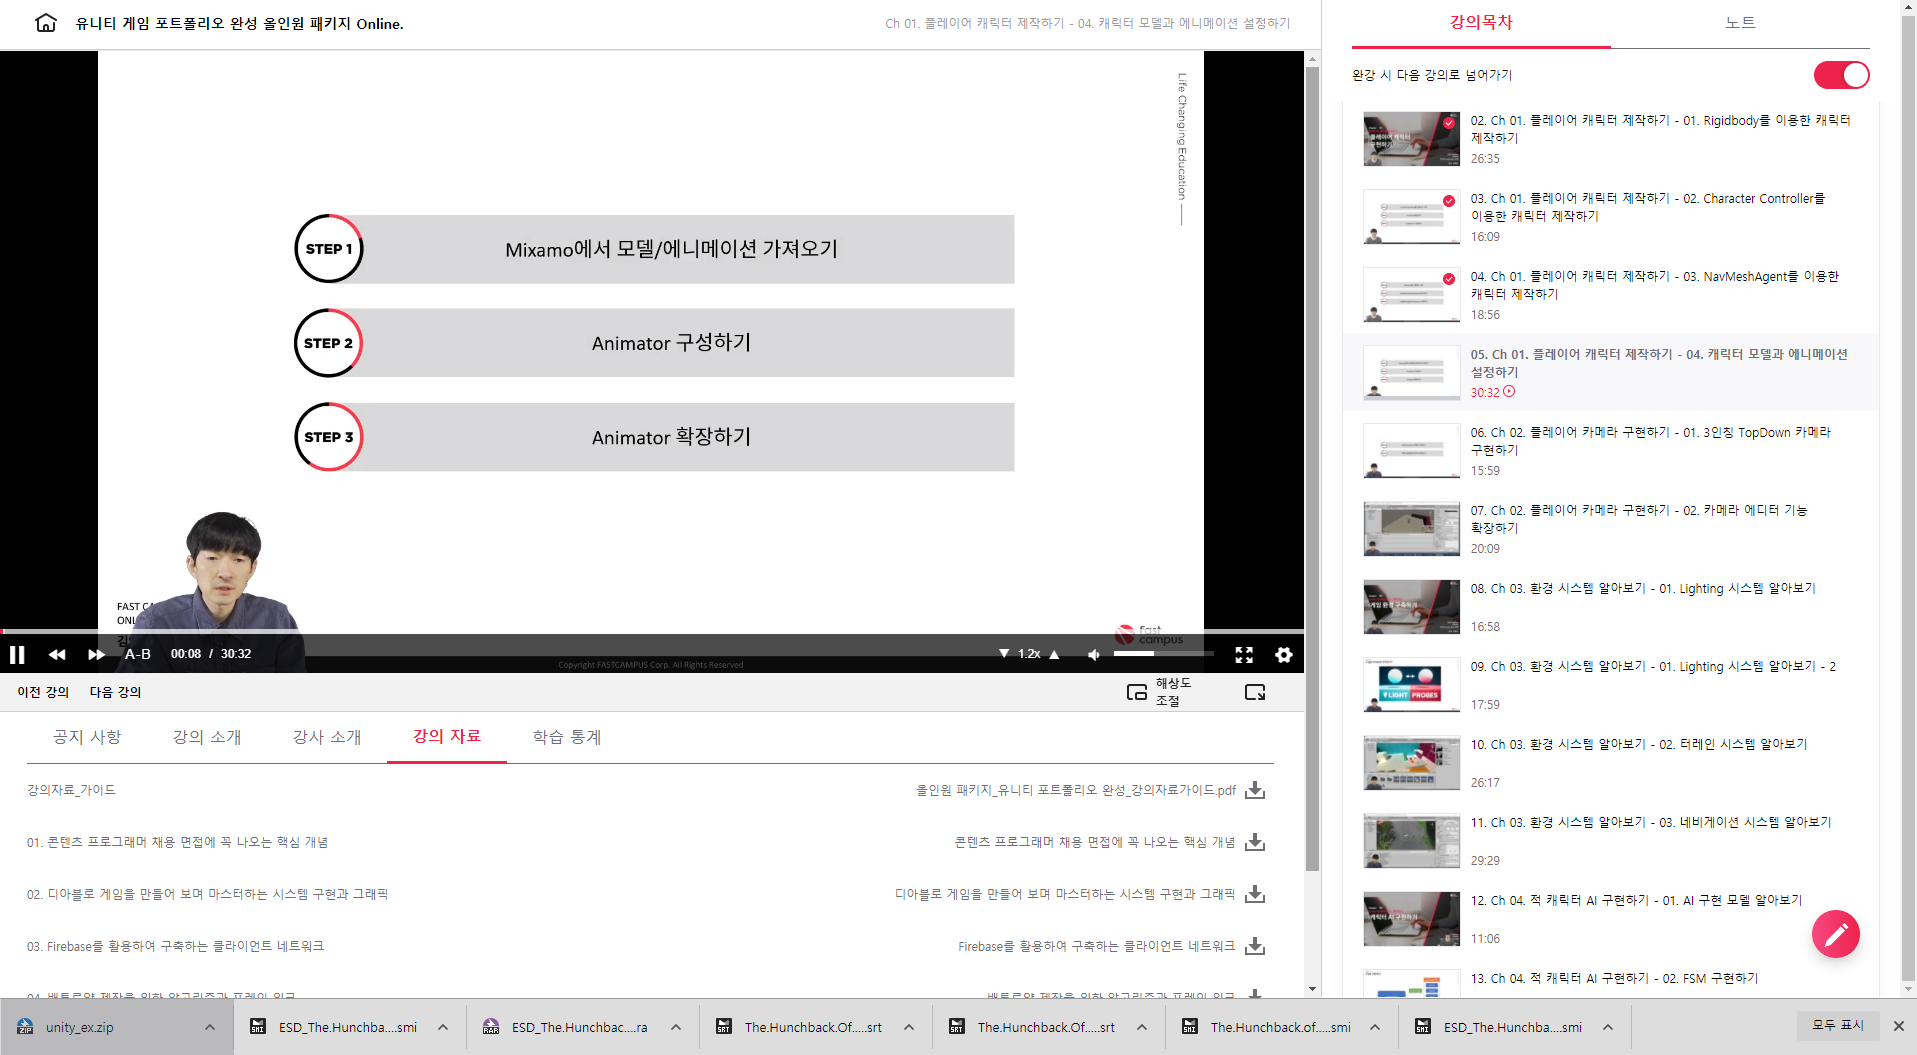Go to next lecture (다음 강의)
This screenshot has height=1055, width=1917.
116,692
